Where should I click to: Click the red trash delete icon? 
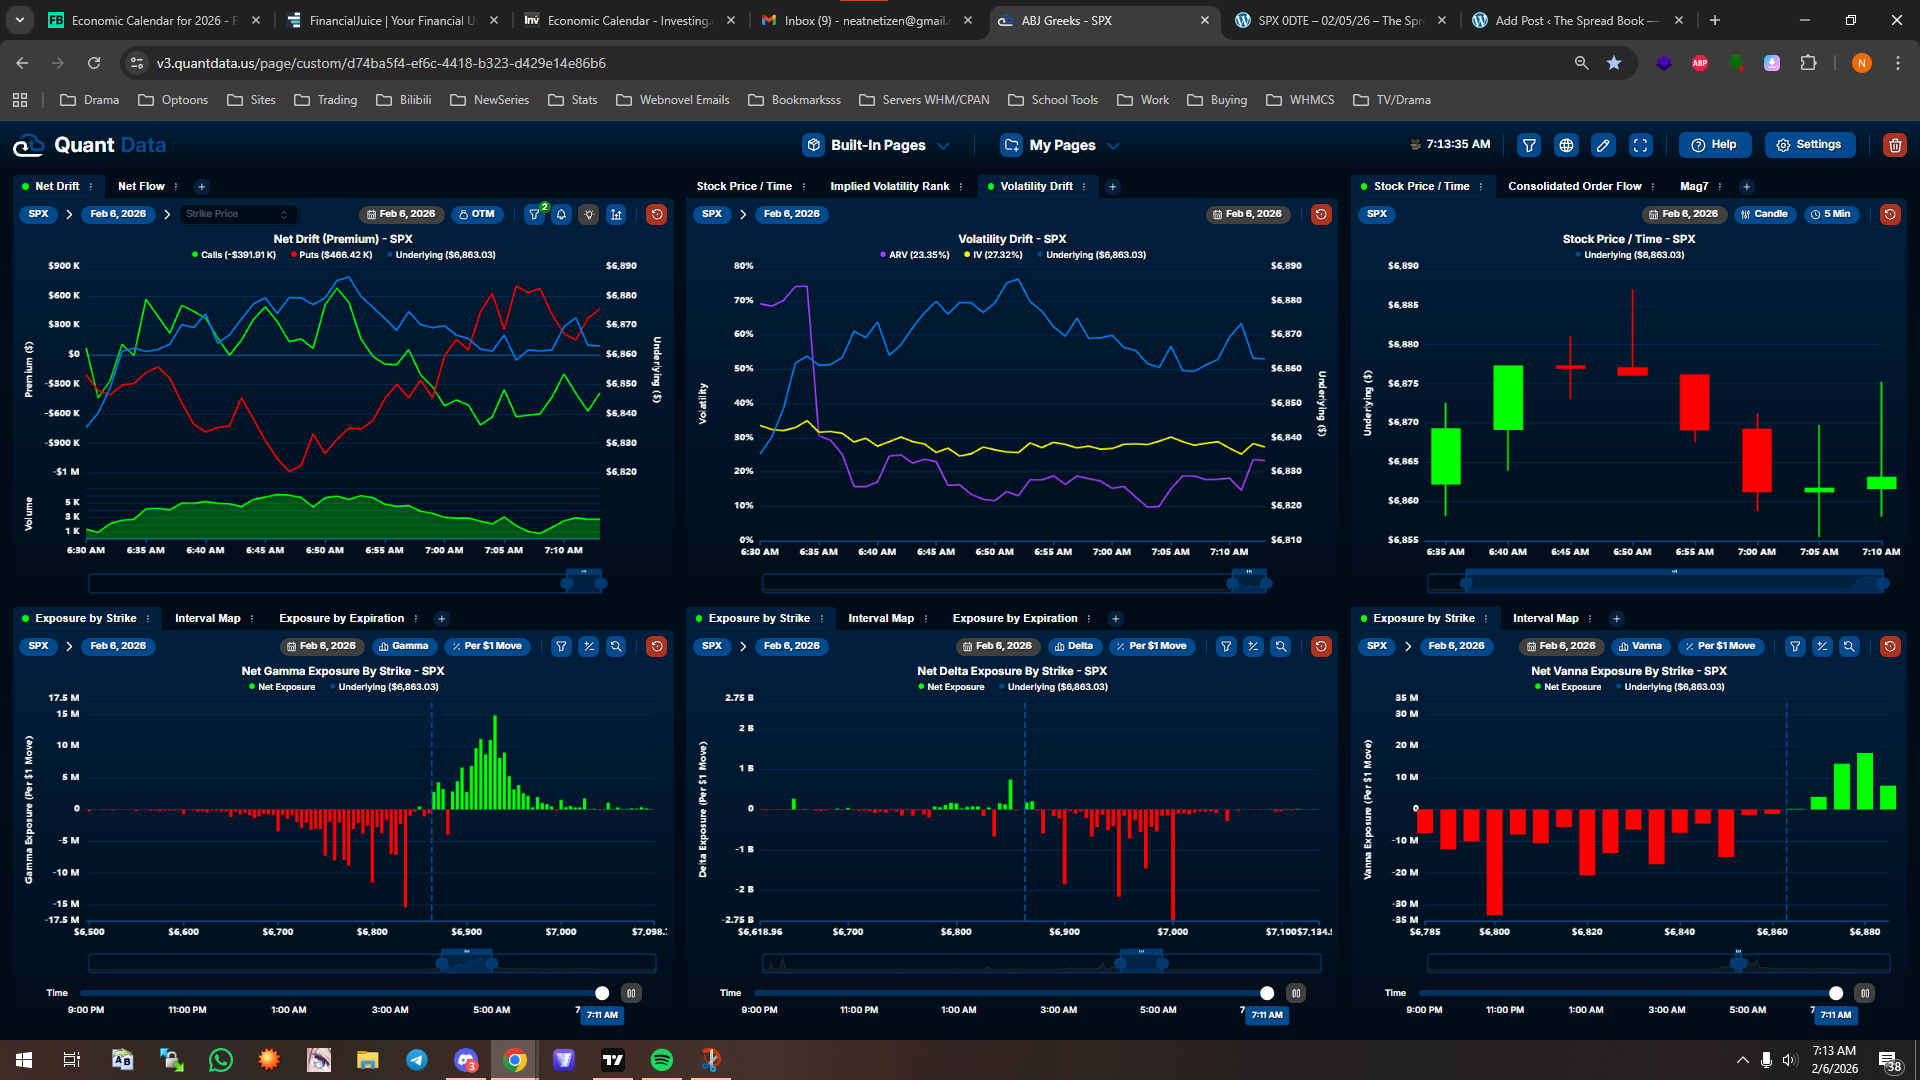(1894, 145)
